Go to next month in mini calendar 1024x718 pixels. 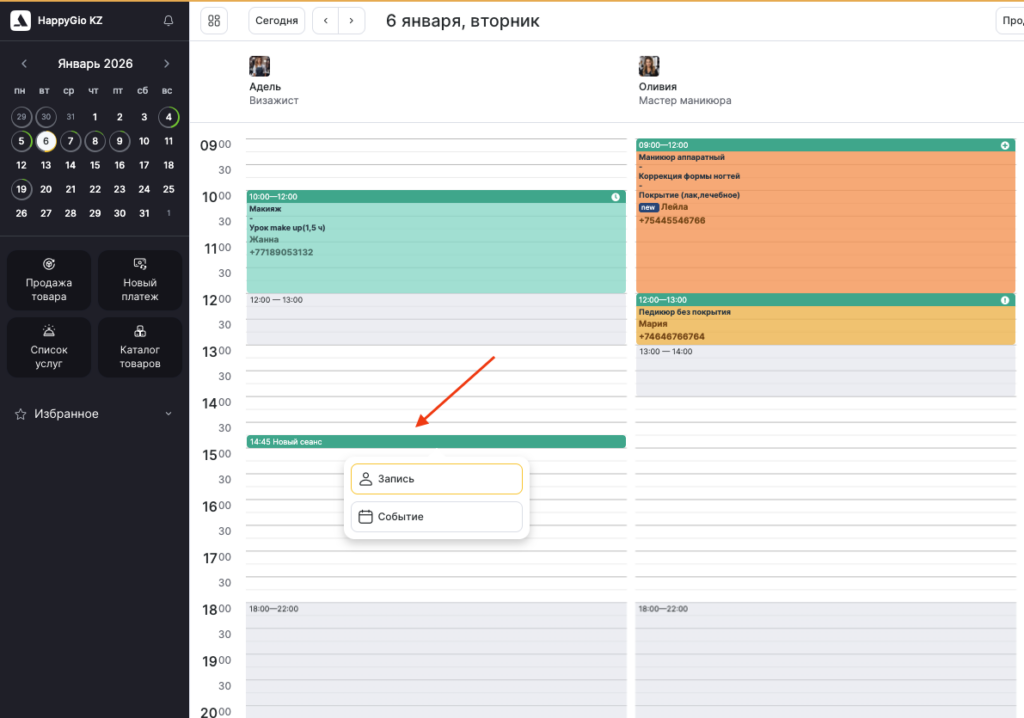167,64
